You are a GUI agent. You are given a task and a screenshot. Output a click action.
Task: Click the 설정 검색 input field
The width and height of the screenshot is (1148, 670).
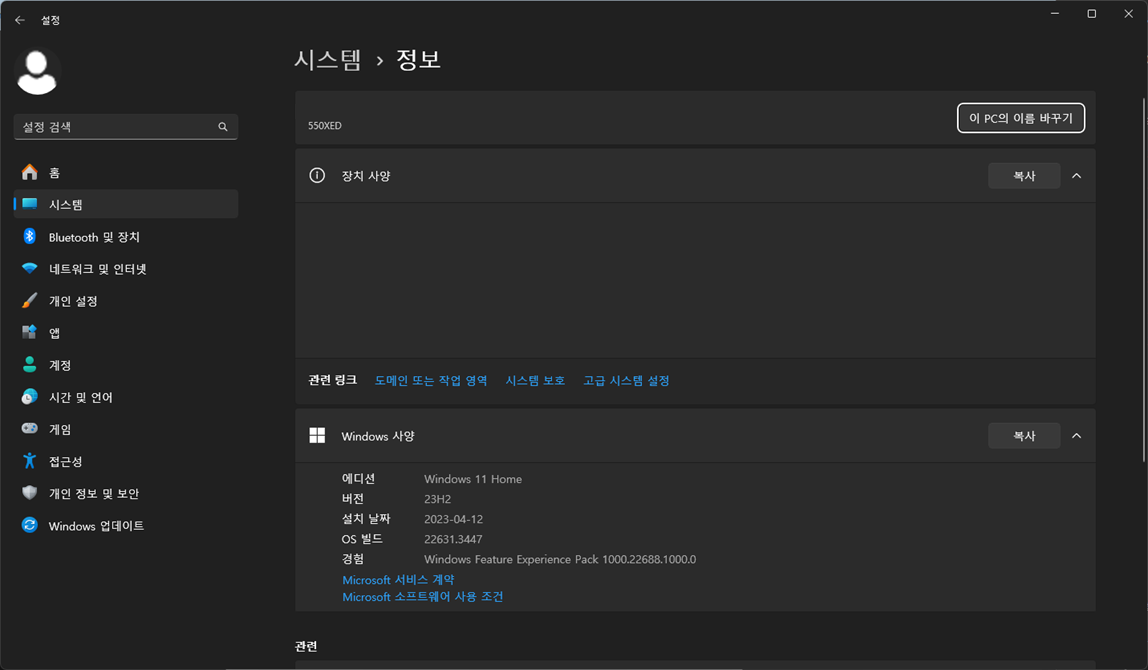pyautogui.click(x=126, y=127)
